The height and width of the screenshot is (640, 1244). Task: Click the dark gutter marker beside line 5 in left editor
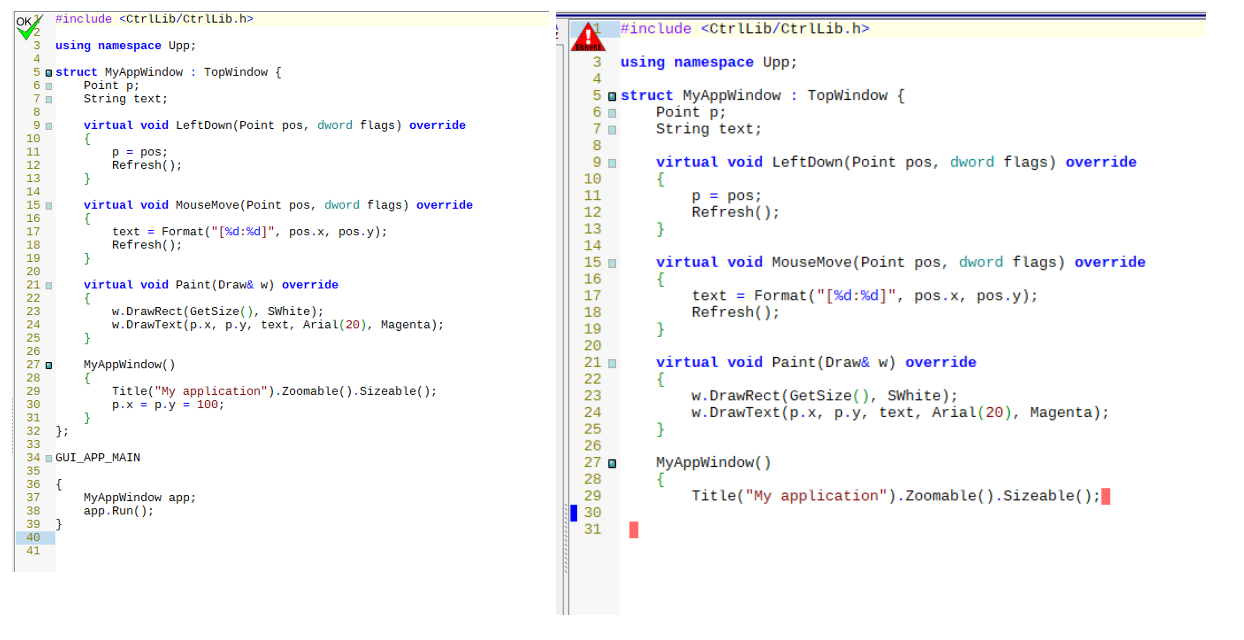point(48,73)
